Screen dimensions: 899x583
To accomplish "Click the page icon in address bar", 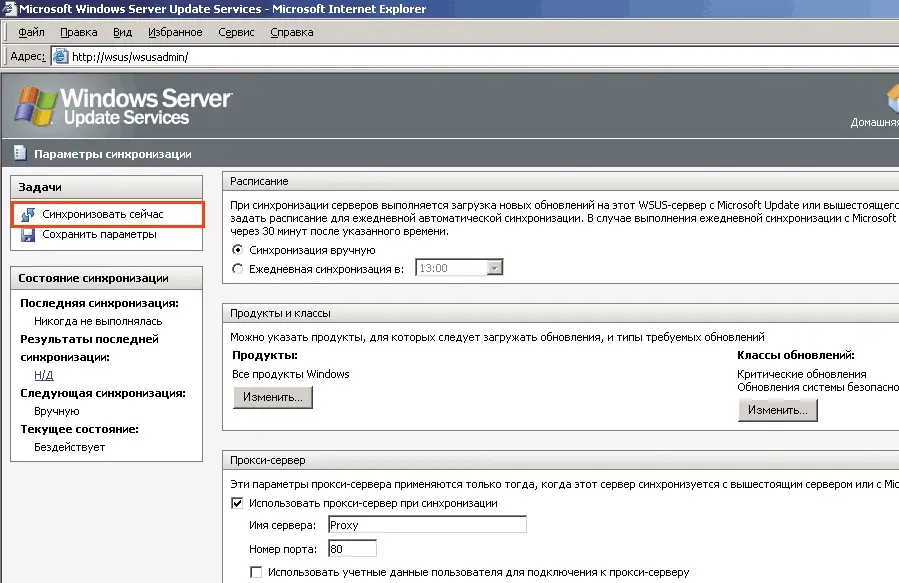I will click(60, 57).
